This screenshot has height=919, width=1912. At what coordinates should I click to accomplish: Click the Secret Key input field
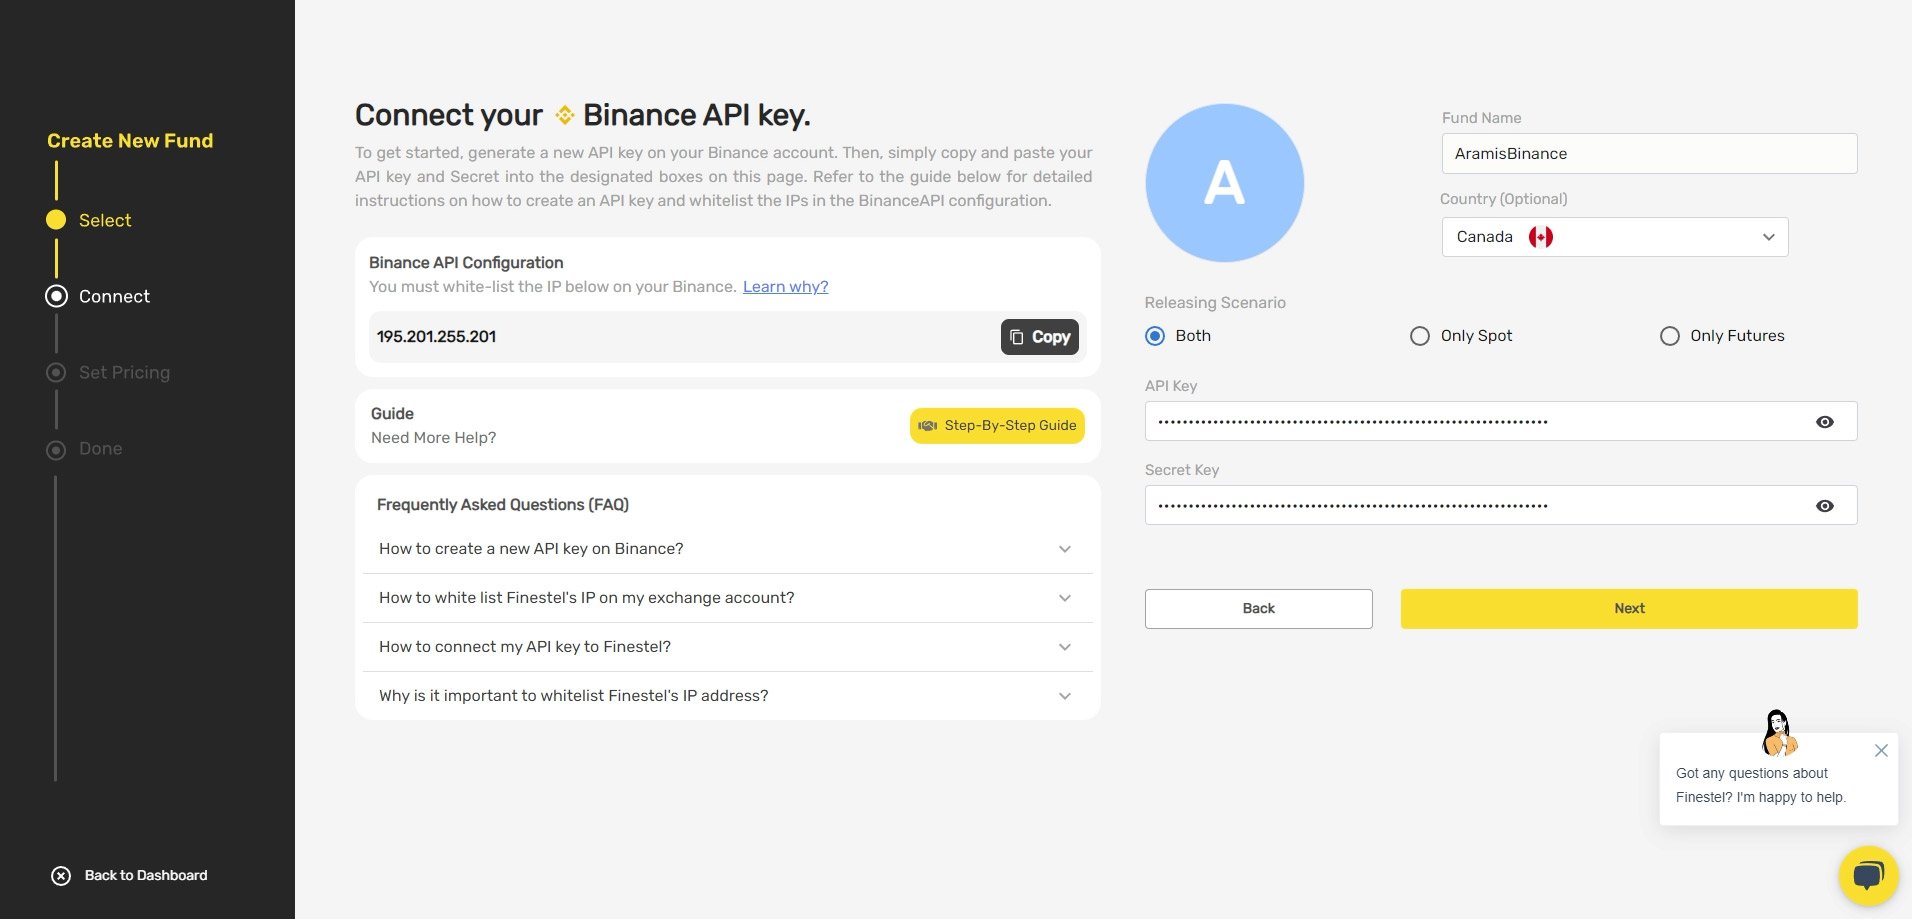(x=1501, y=505)
